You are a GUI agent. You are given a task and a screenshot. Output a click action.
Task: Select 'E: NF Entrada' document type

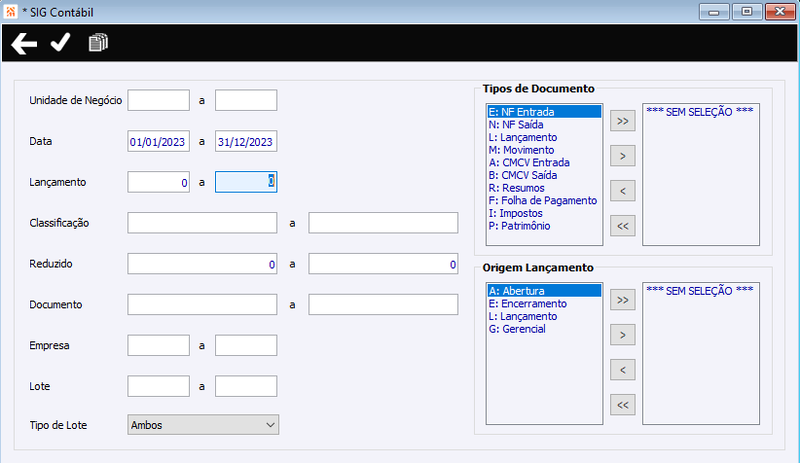pos(544,112)
